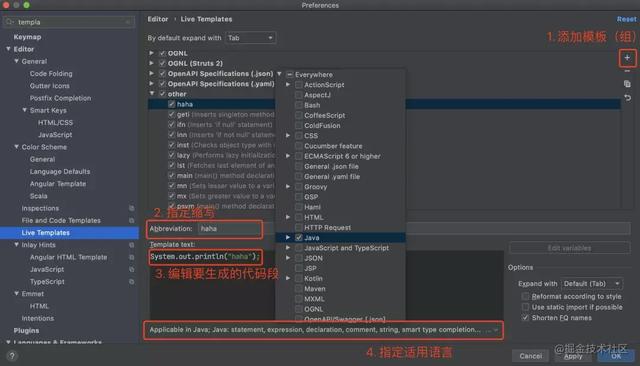The image size is (640, 366).
Task: Click the duplicate template copy icon
Action: 627,84
